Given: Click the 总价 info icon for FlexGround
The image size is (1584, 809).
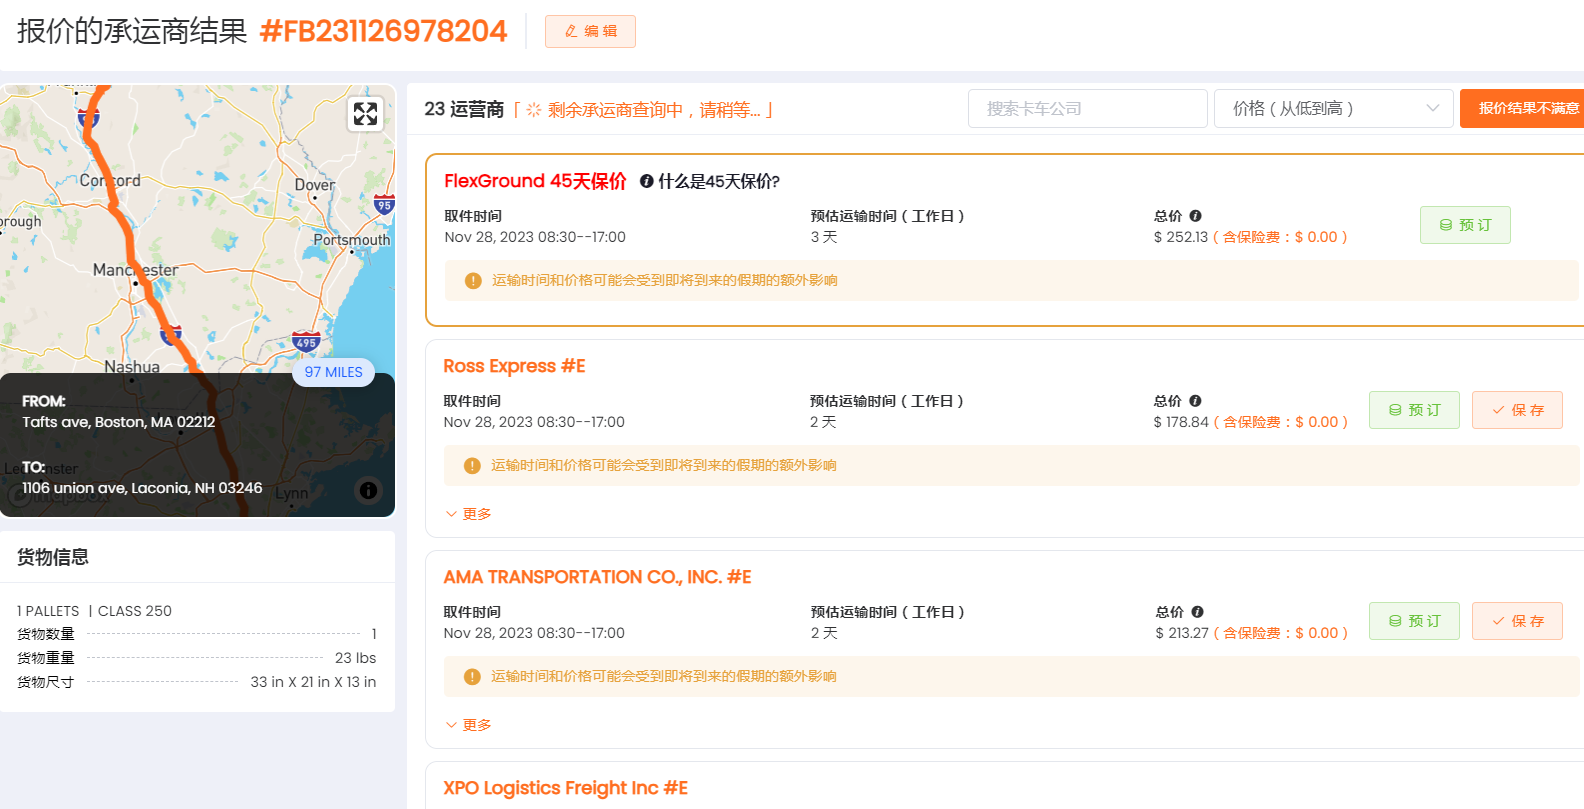Looking at the screenshot, I should click(x=1195, y=216).
